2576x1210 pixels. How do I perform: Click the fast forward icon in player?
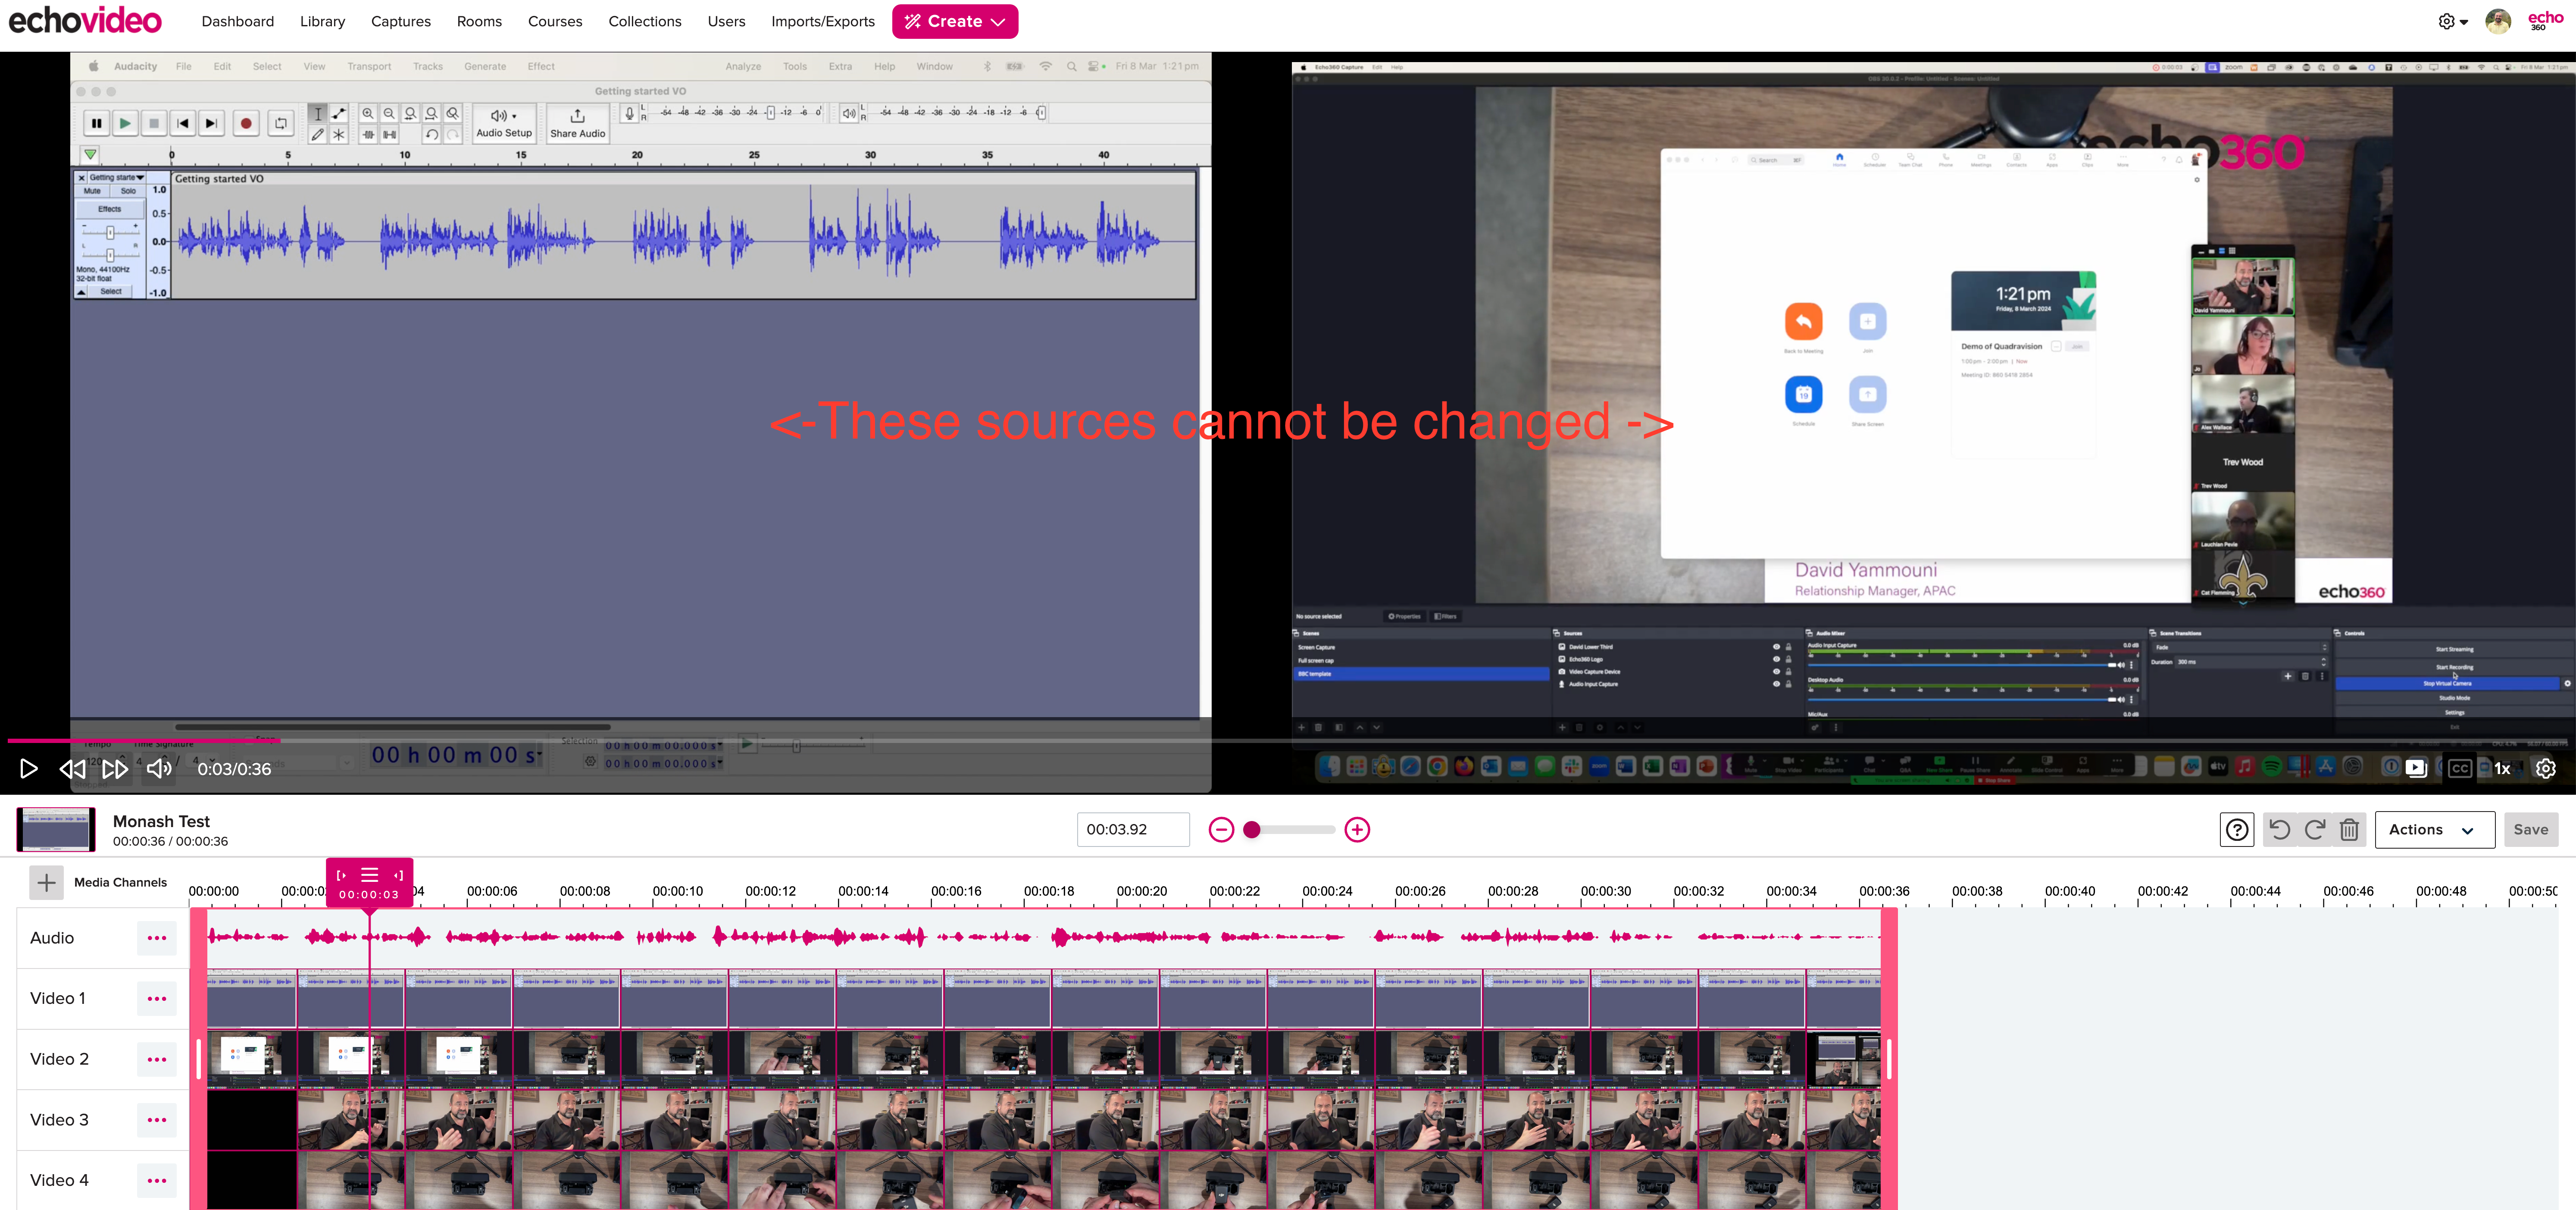(115, 768)
